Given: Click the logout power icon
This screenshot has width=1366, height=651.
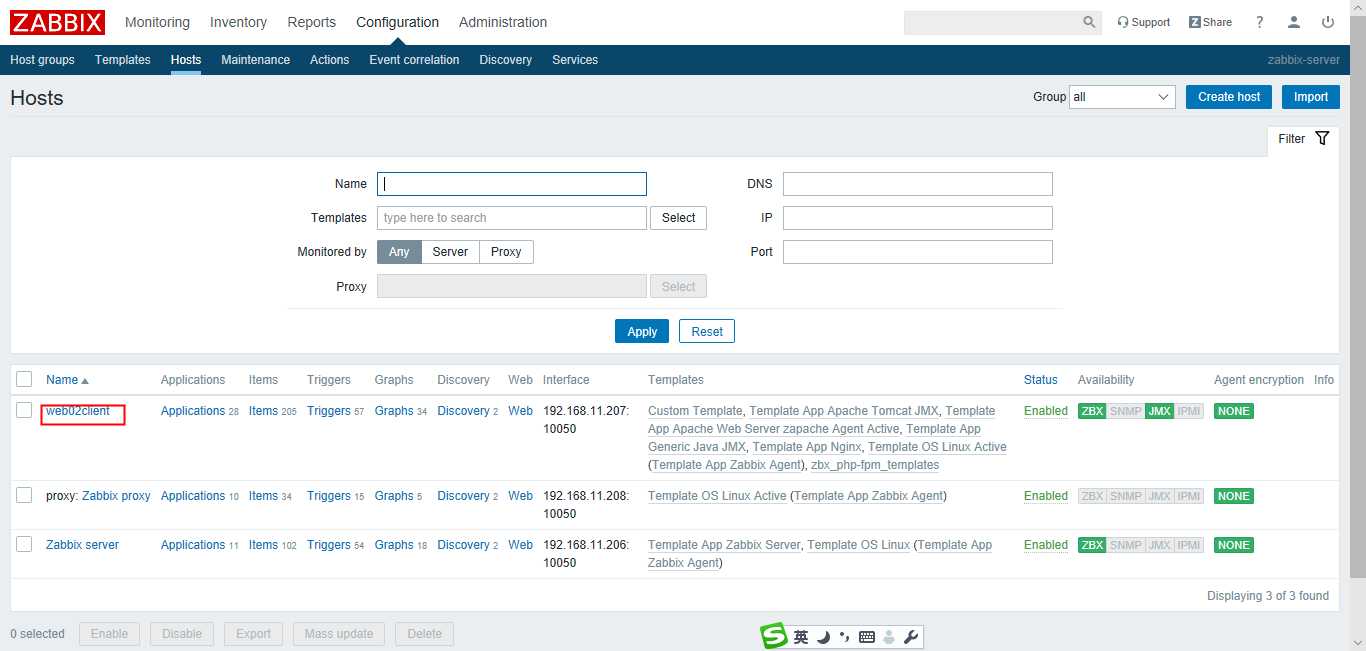Looking at the screenshot, I should click(1328, 22).
